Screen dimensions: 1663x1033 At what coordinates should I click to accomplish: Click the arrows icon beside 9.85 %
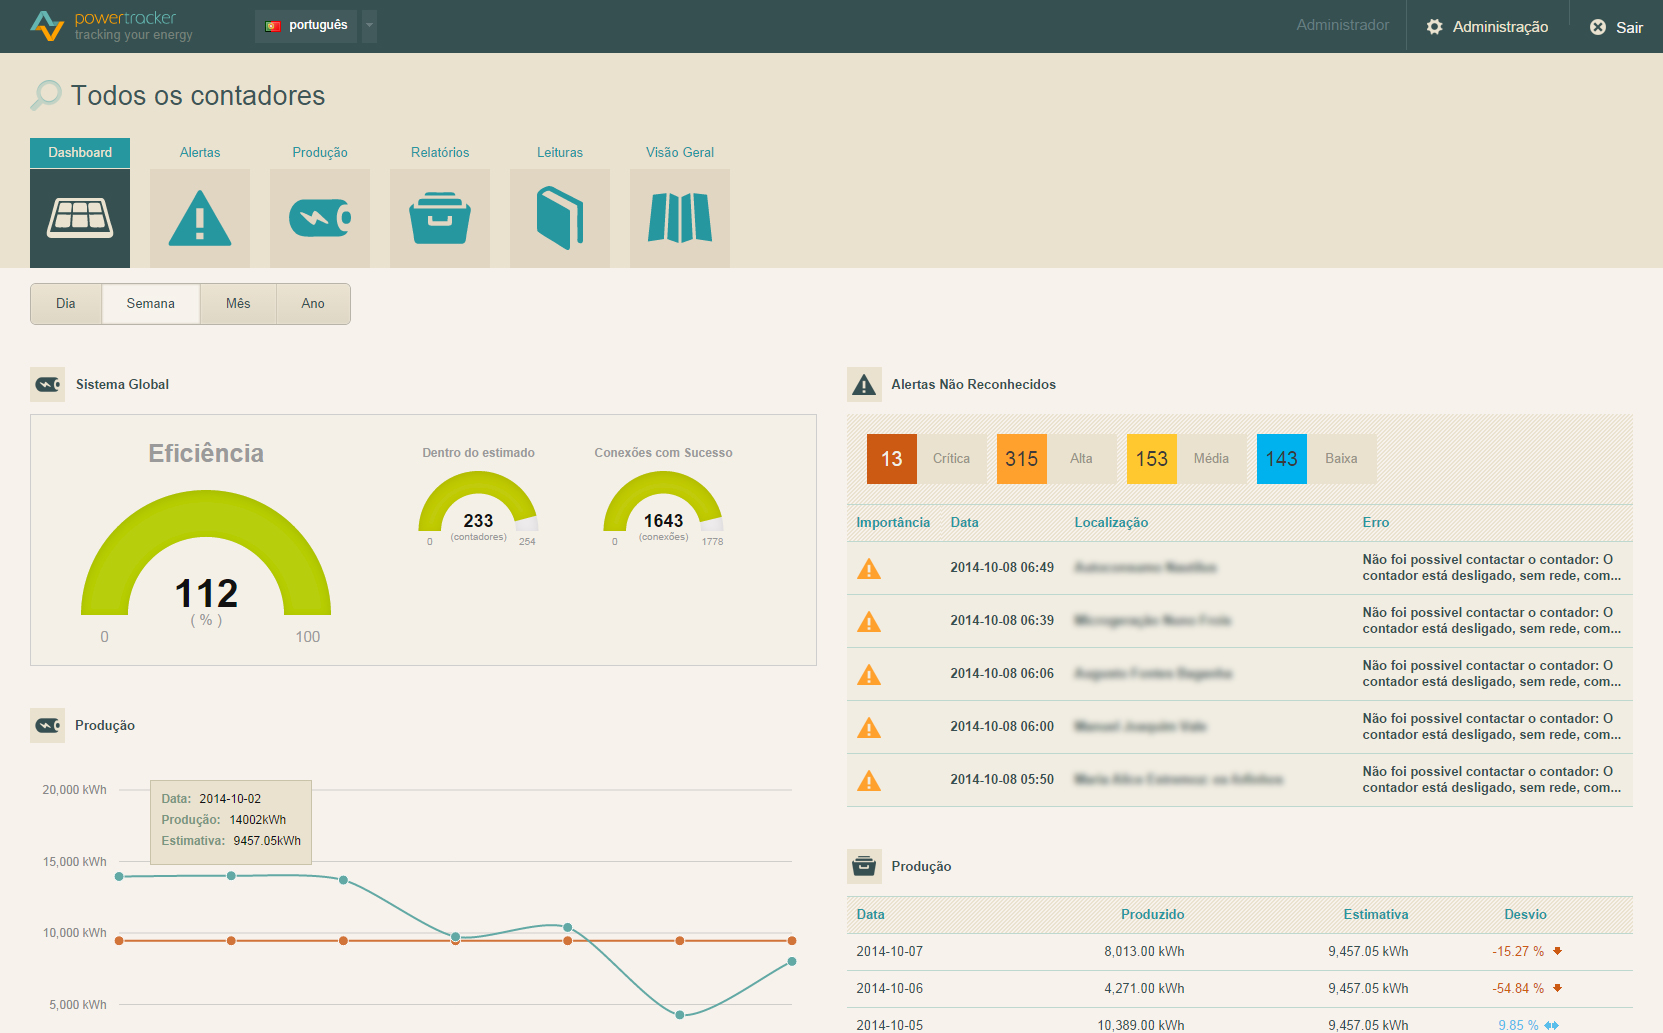1551,1025
